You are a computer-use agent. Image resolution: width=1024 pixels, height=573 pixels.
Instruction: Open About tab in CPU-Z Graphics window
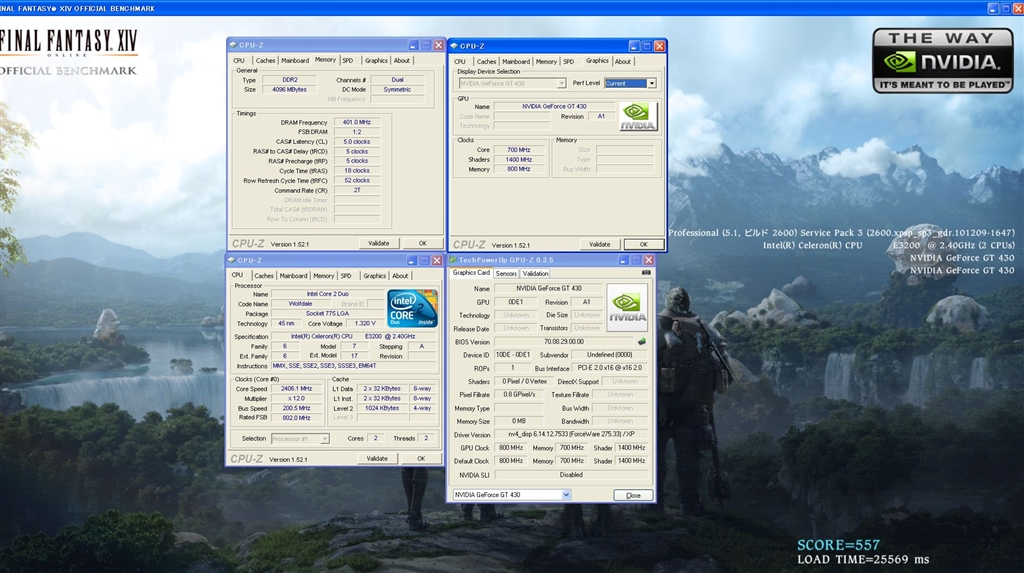[623, 61]
